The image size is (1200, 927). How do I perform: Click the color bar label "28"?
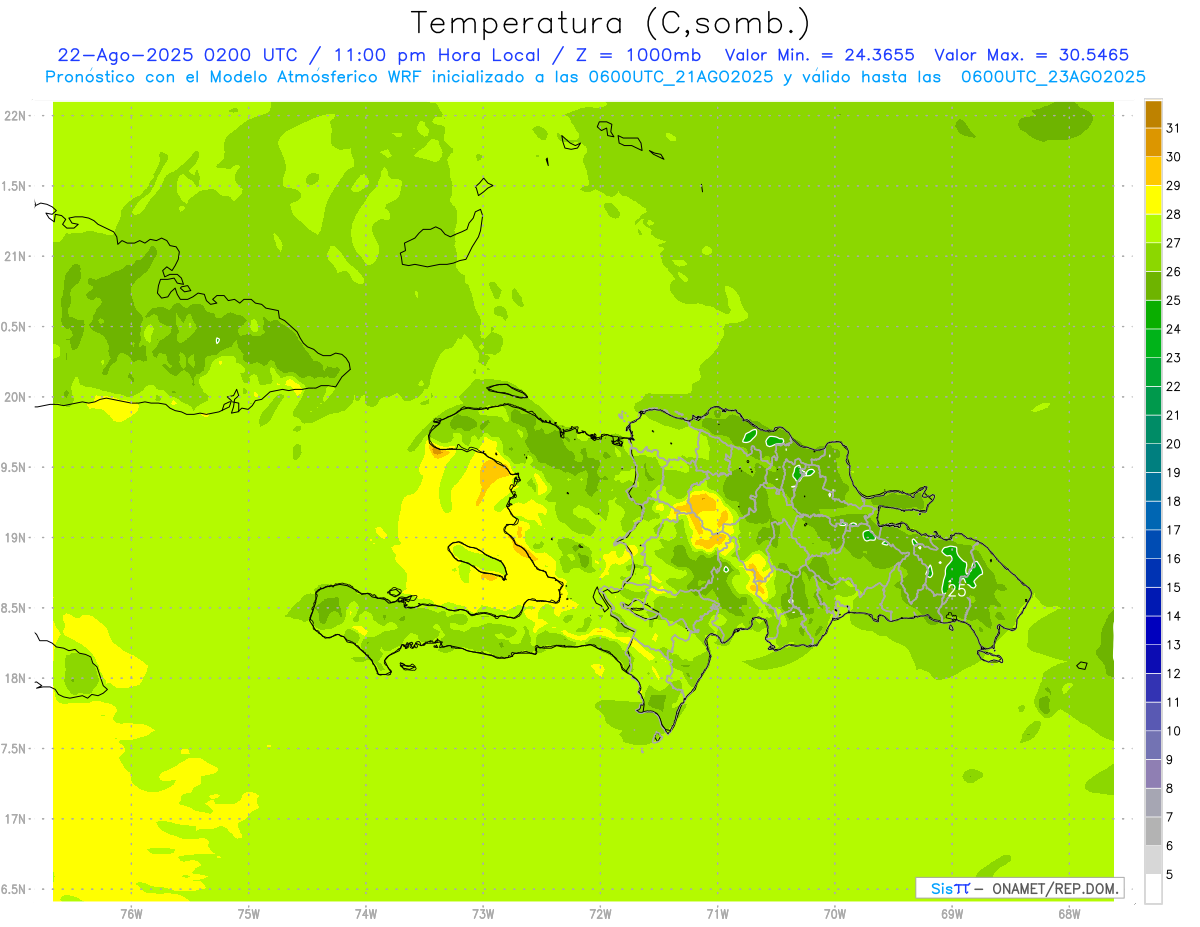point(1173,214)
